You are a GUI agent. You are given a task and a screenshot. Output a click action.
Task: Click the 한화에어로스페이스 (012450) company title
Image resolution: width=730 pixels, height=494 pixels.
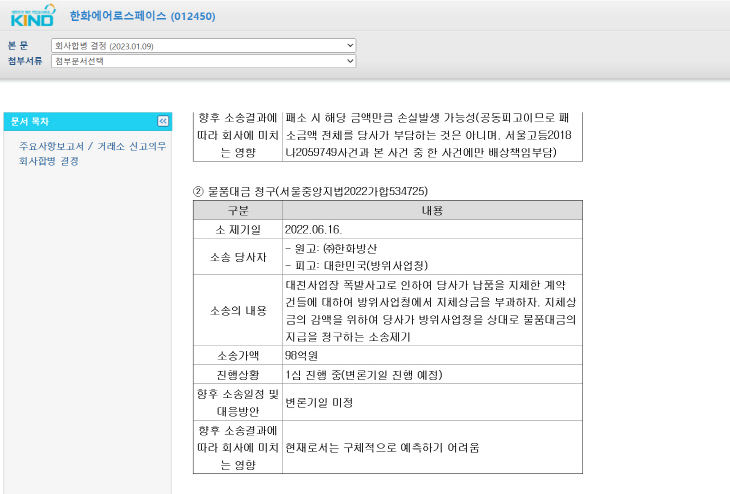coord(142,16)
